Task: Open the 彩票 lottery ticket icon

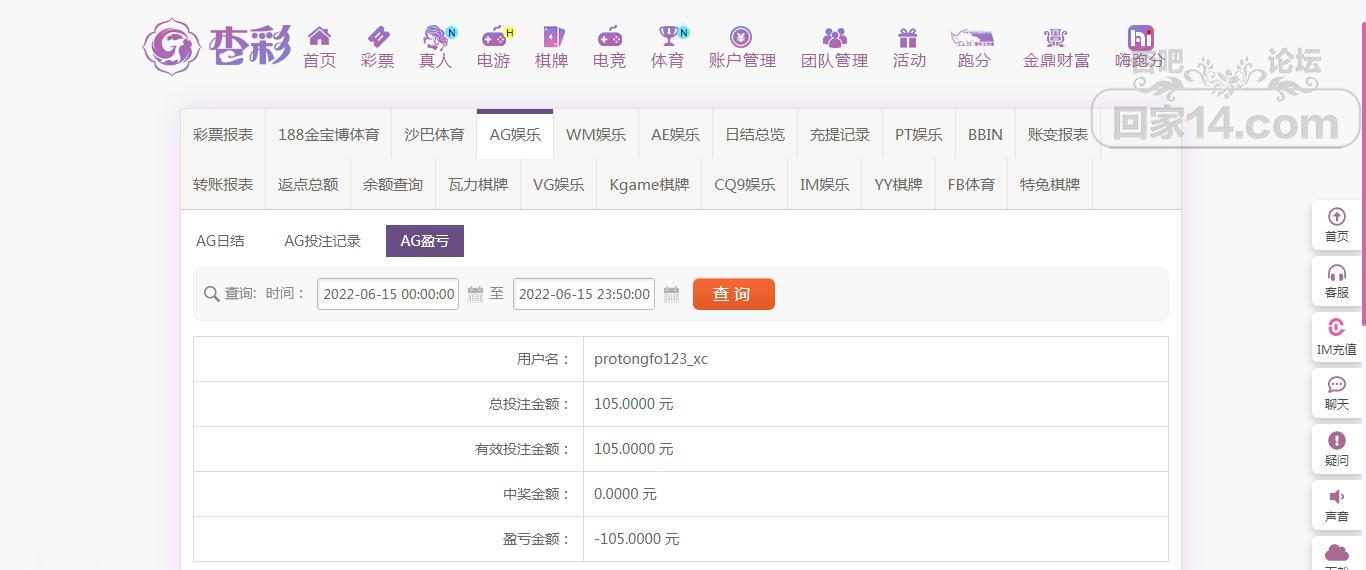Action: [x=378, y=37]
